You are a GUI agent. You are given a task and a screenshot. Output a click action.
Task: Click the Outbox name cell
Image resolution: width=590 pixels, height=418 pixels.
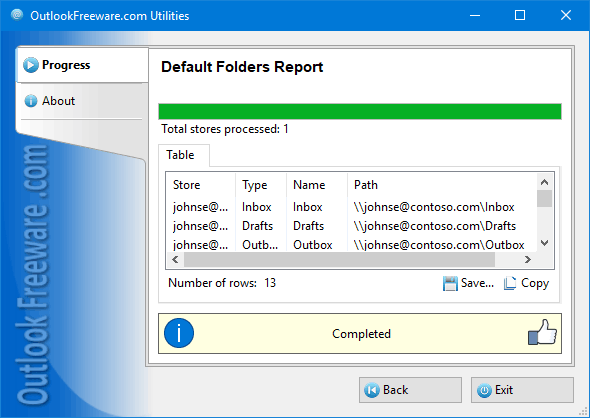(x=313, y=245)
